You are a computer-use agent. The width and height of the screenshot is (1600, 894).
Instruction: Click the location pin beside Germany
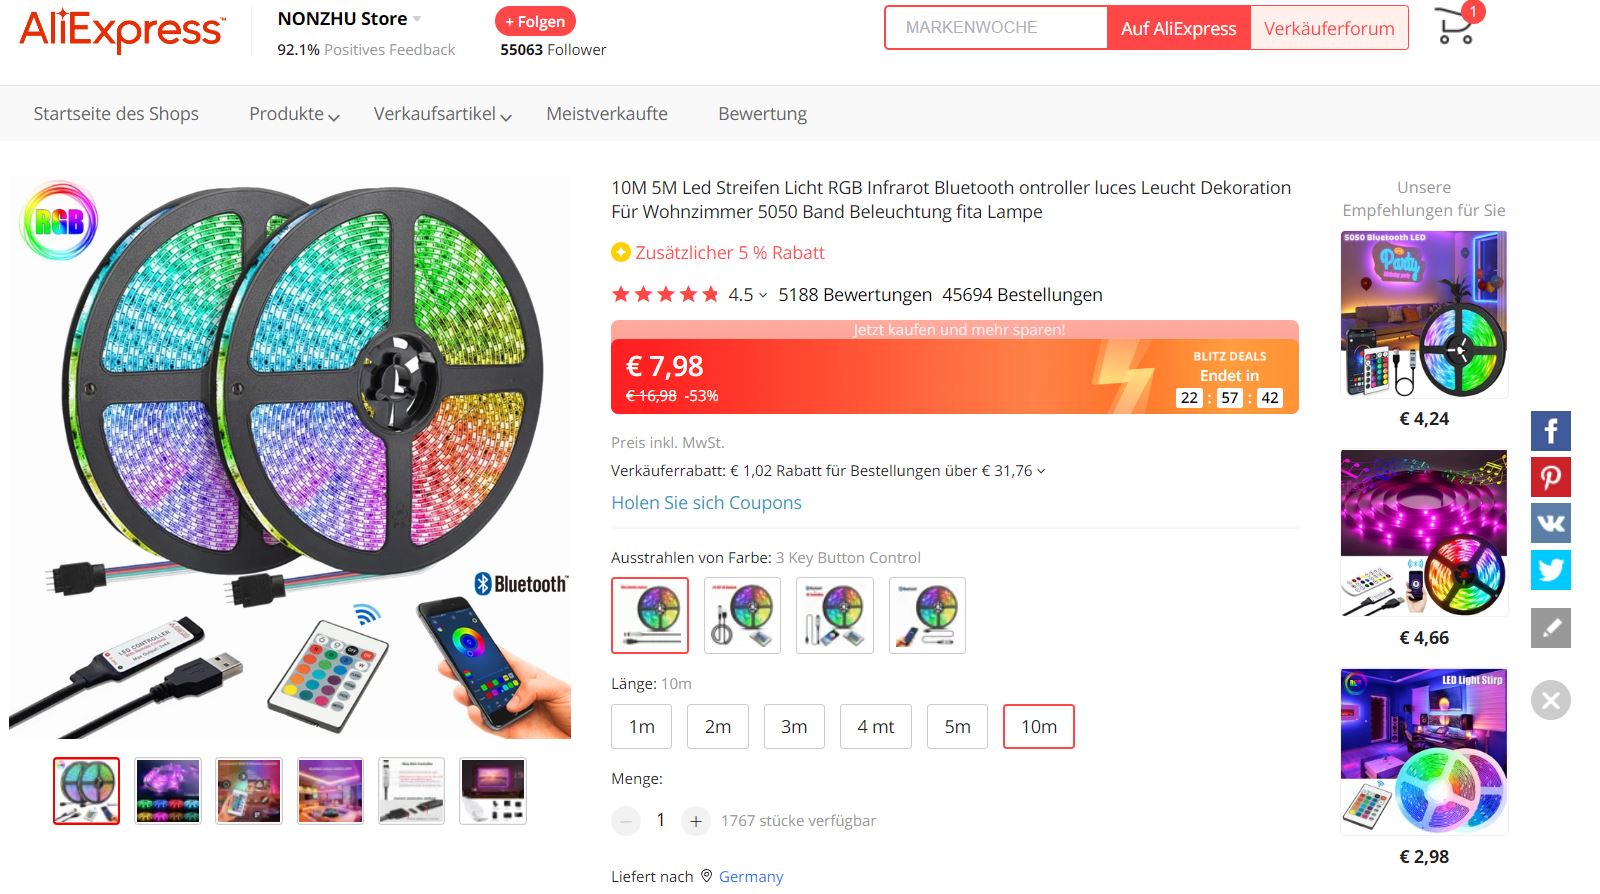706,876
